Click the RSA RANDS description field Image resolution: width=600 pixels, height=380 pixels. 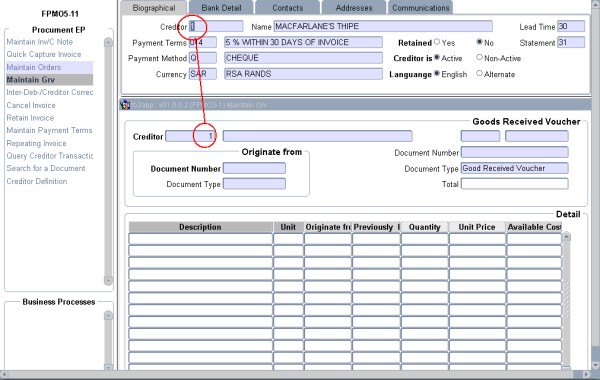[x=303, y=74]
